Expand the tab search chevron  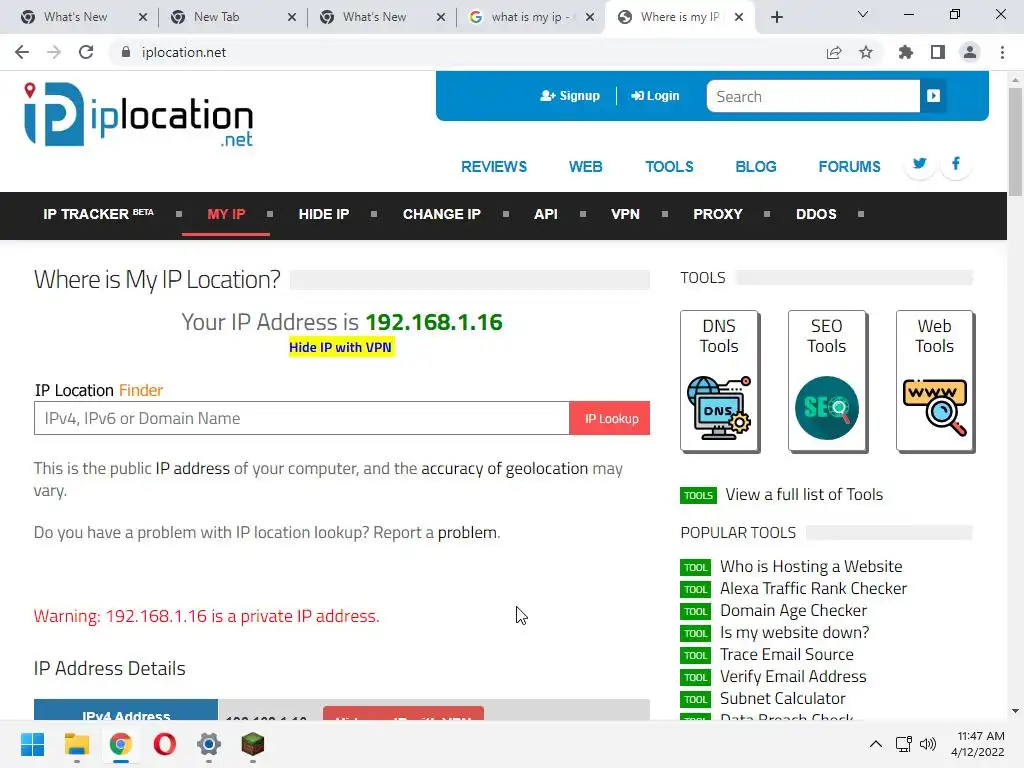point(863,14)
